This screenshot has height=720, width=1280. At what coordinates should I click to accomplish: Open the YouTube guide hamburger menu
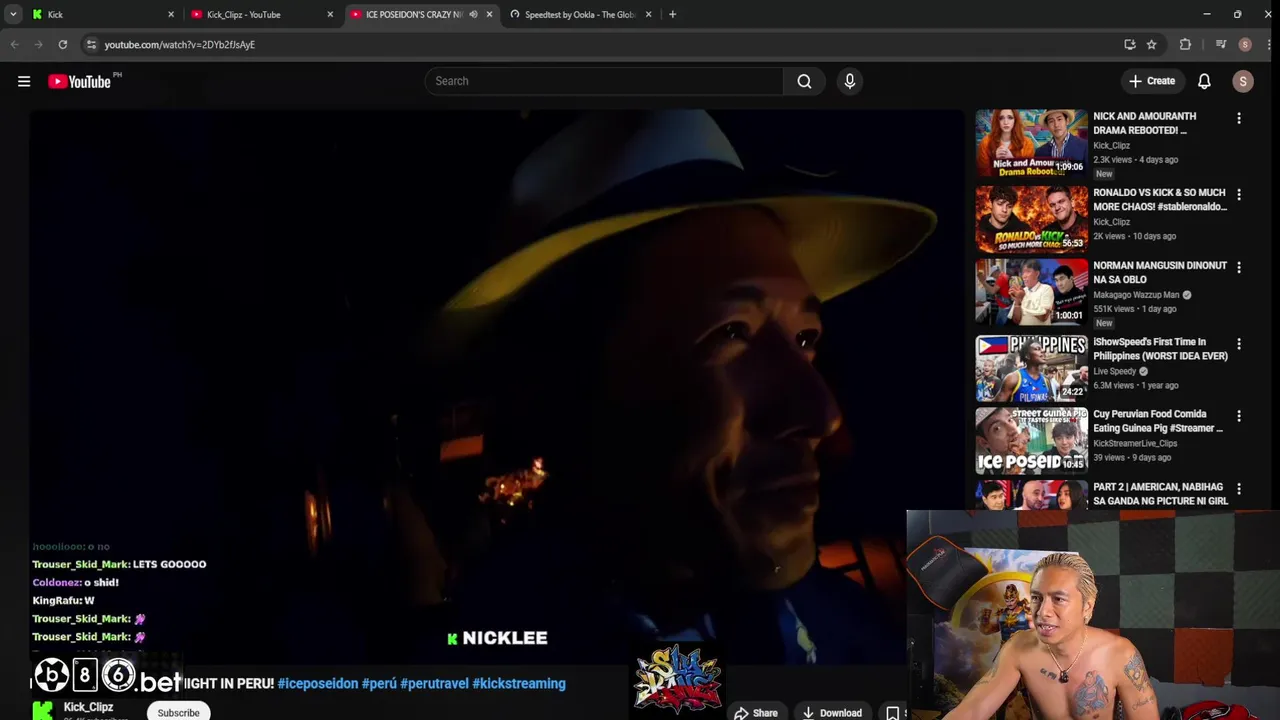(x=24, y=81)
